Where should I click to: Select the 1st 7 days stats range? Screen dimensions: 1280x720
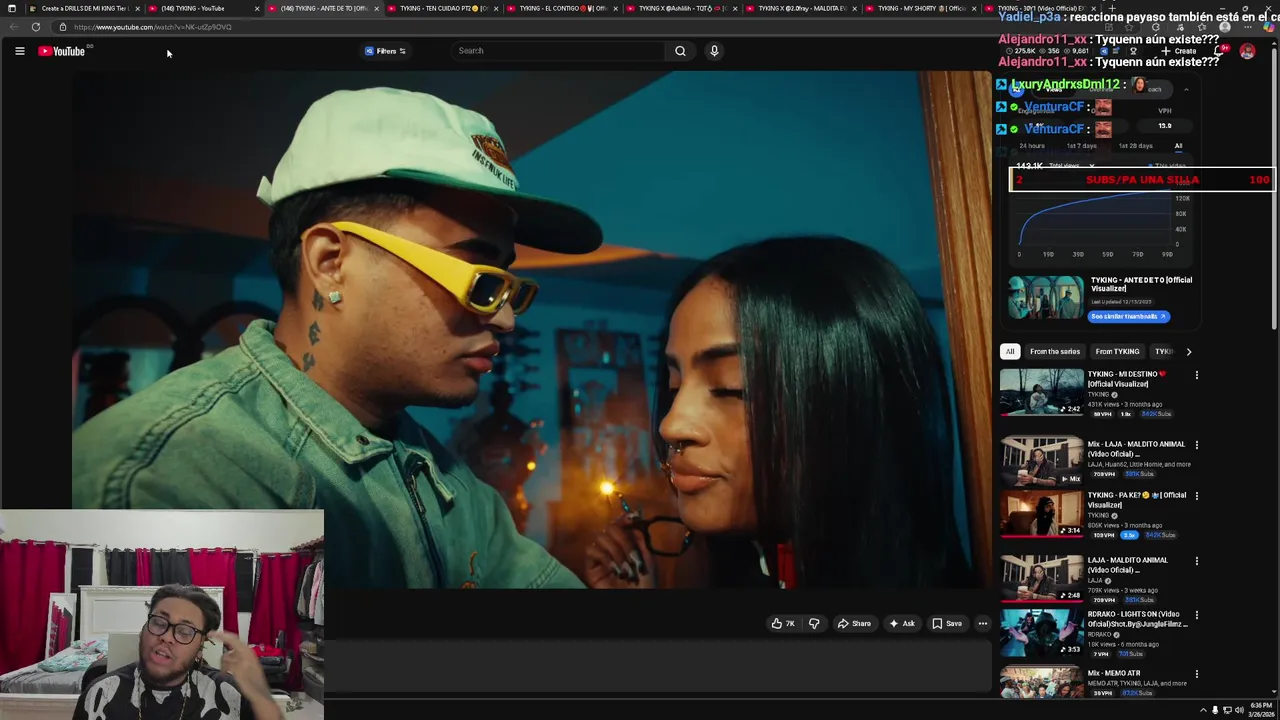point(1081,146)
